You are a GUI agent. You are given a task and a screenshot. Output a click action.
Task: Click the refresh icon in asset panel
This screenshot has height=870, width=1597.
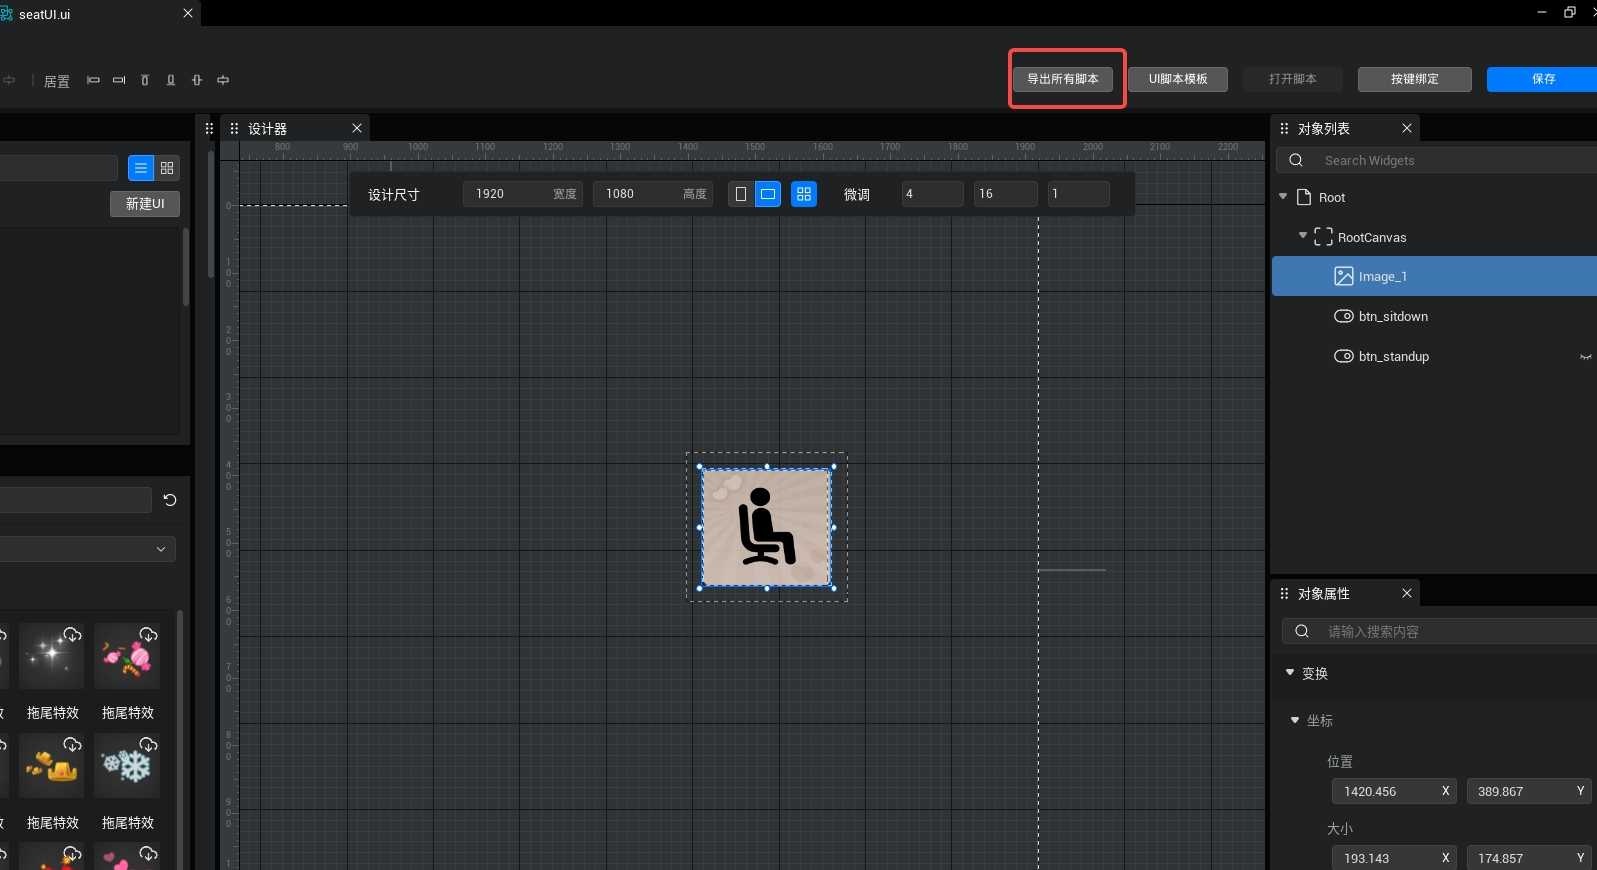(170, 500)
